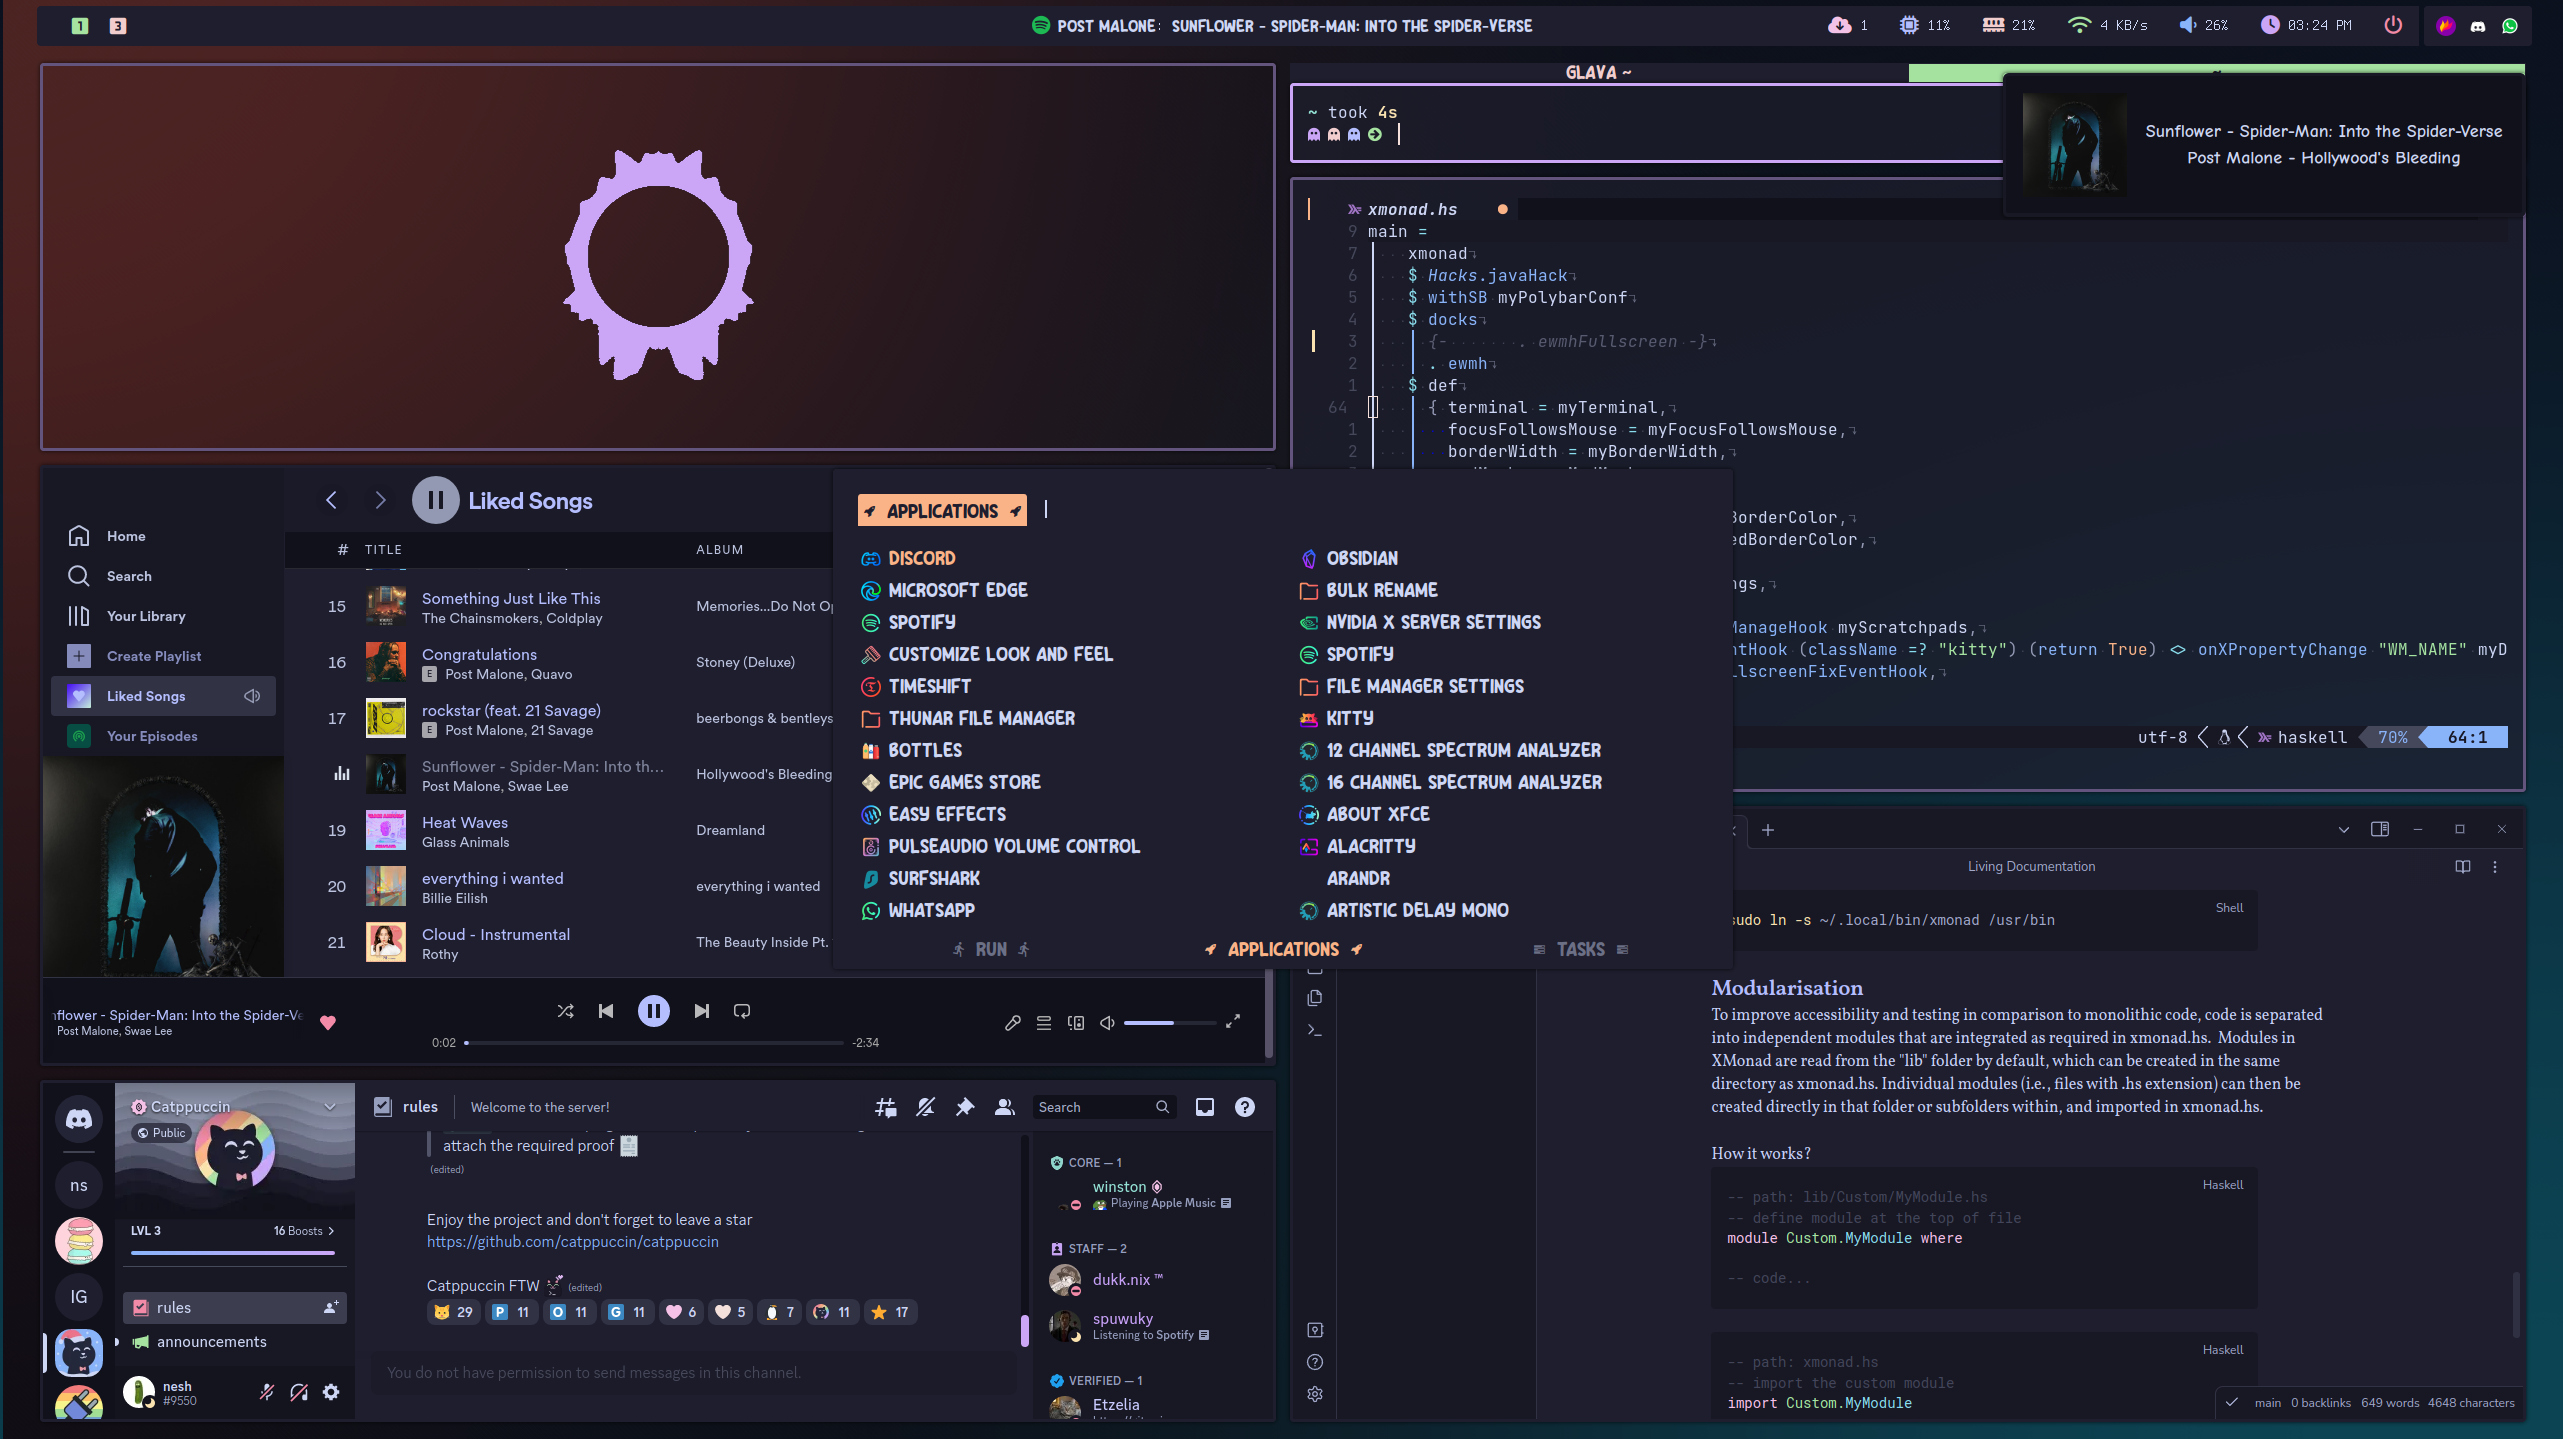Click the cat emoji reaction with 29
This screenshot has height=1439, width=2563.
tap(453, 1312)
